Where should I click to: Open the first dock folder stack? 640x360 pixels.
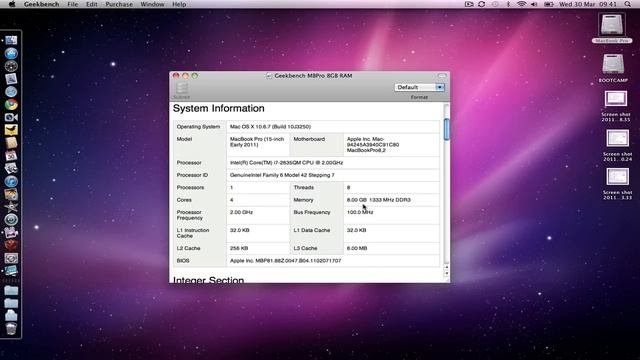coord(11,291)
